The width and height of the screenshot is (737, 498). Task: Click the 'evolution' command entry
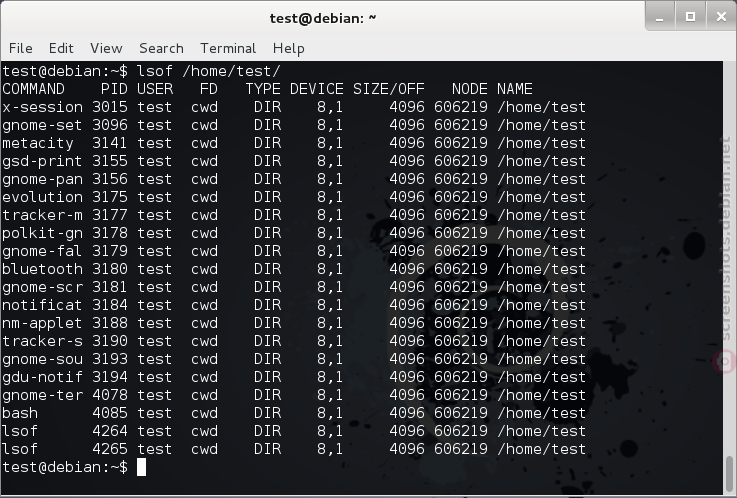point(42,197)
